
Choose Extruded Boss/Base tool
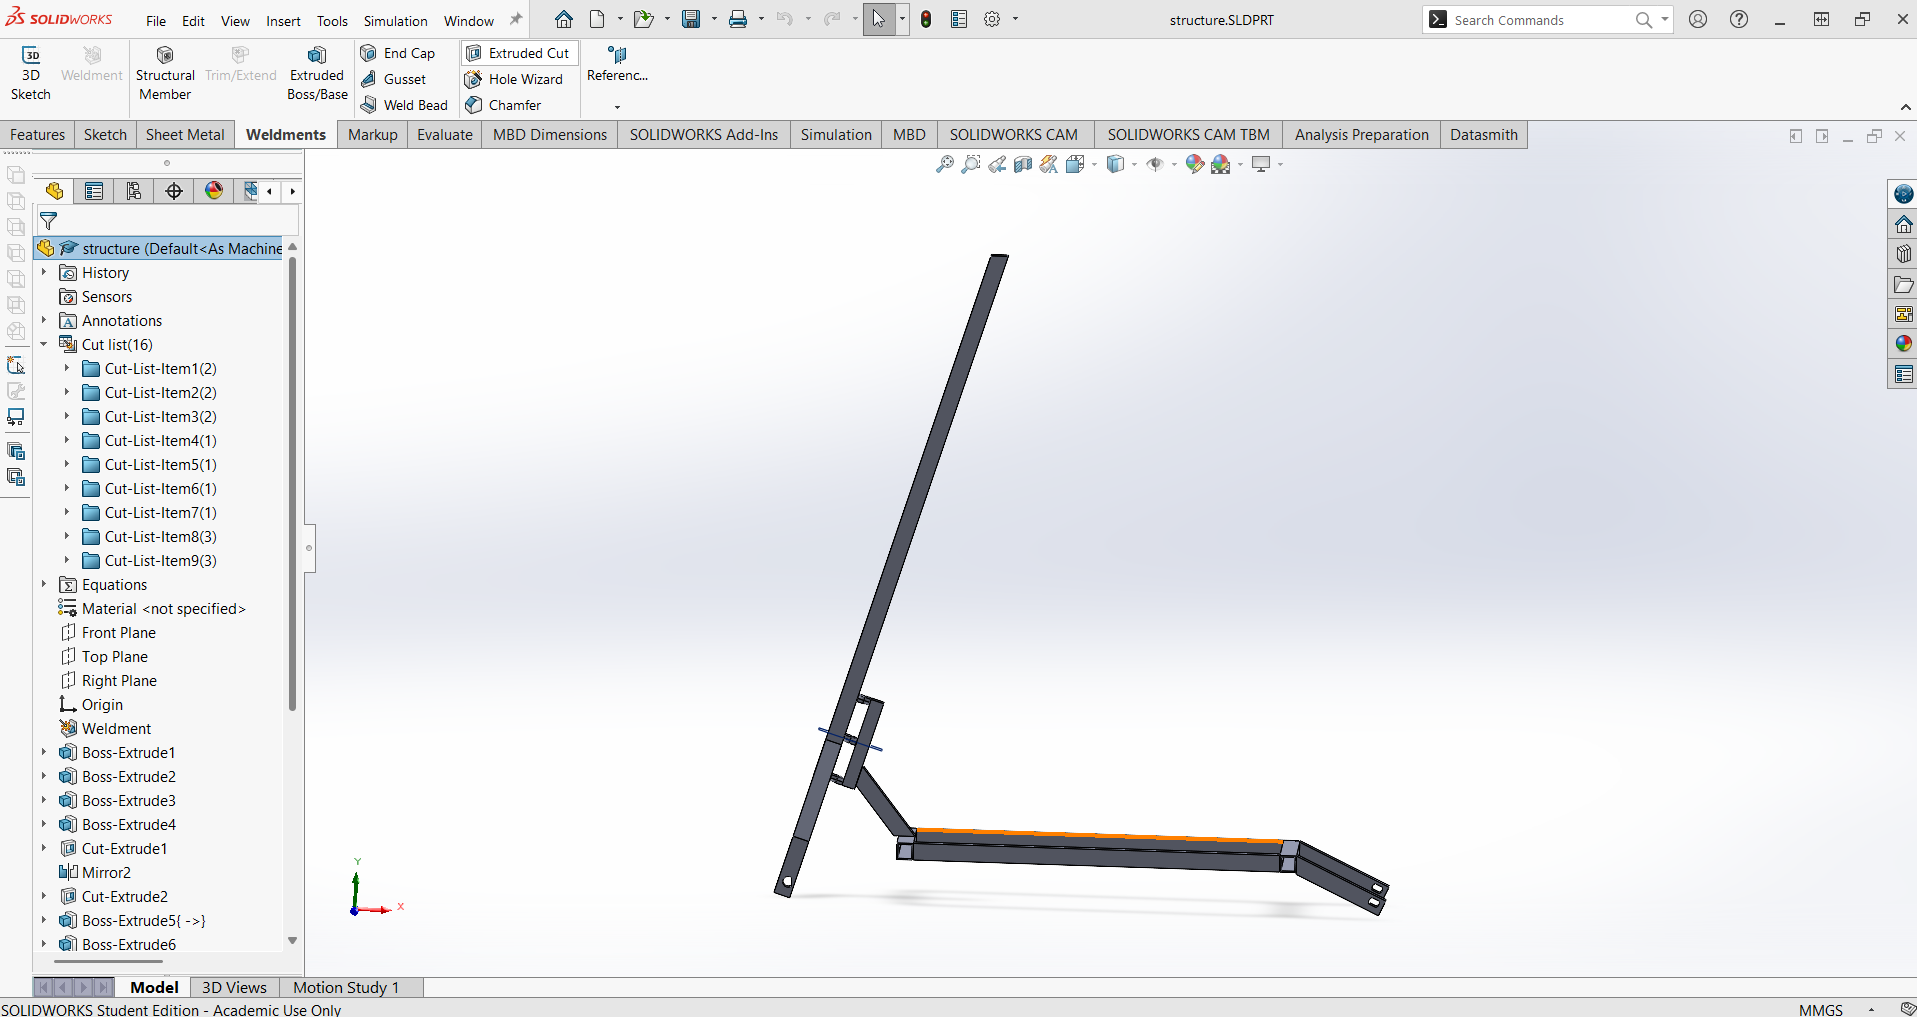point(317,73)
